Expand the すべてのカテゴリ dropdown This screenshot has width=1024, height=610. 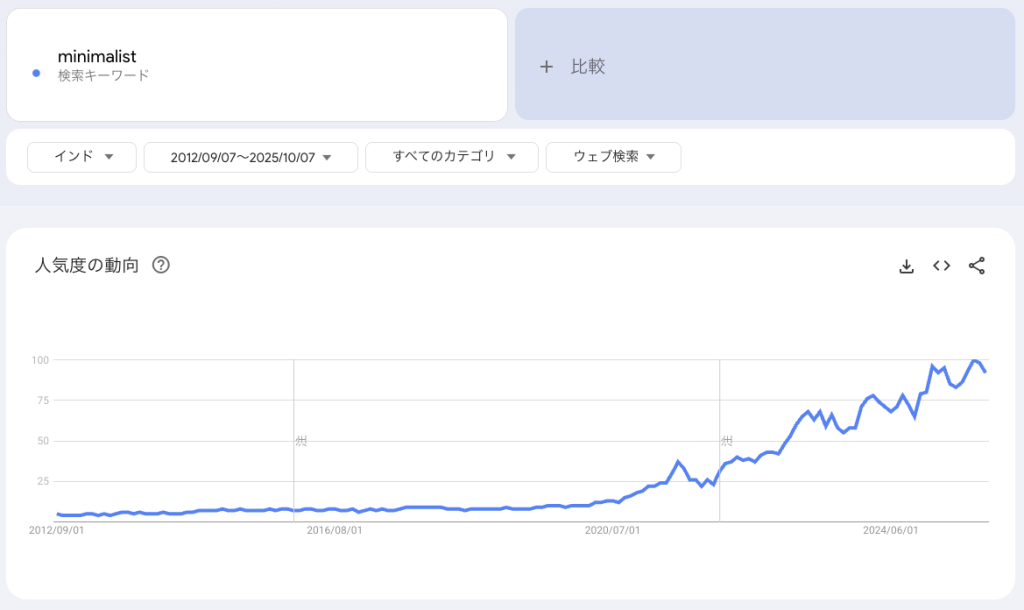point(452,157)
